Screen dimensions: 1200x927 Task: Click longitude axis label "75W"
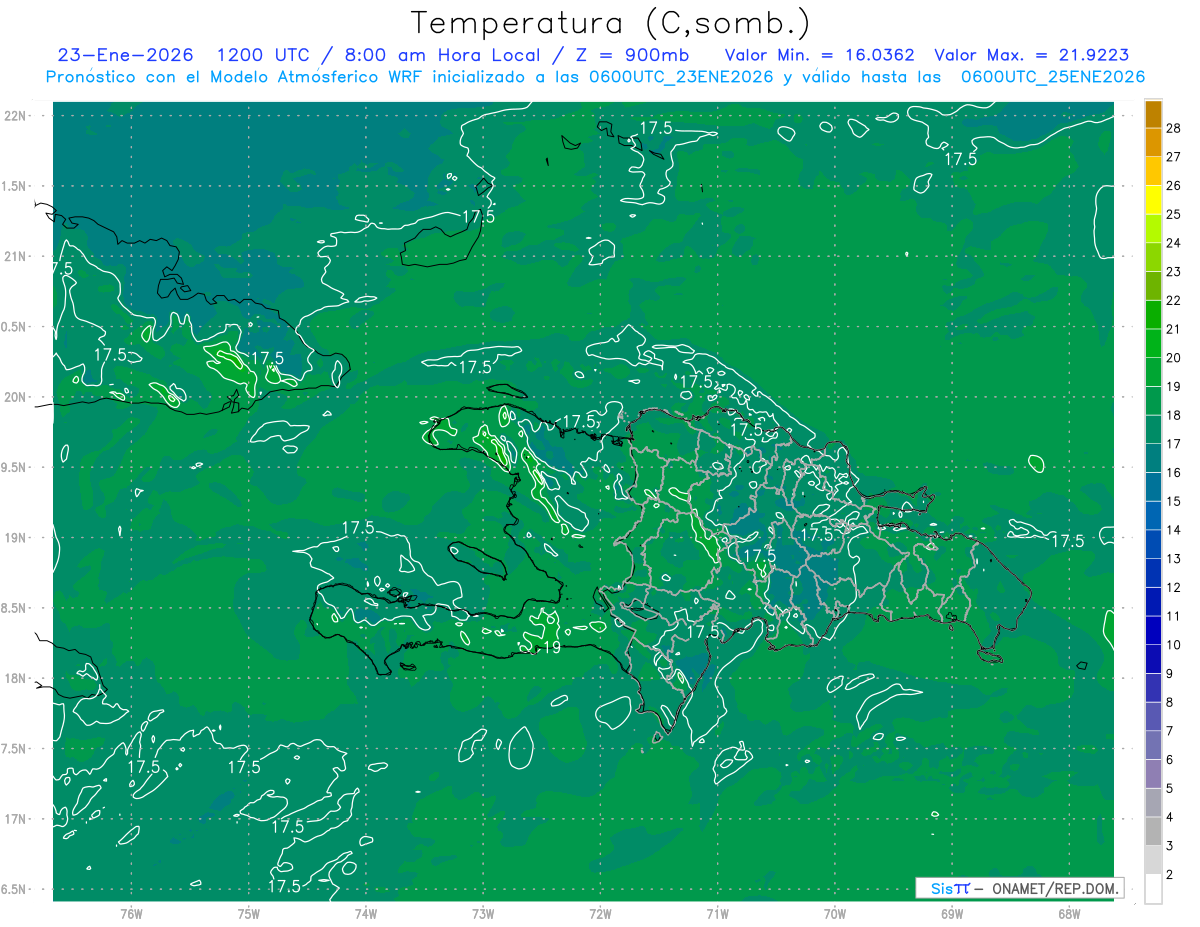click(249, 913)
